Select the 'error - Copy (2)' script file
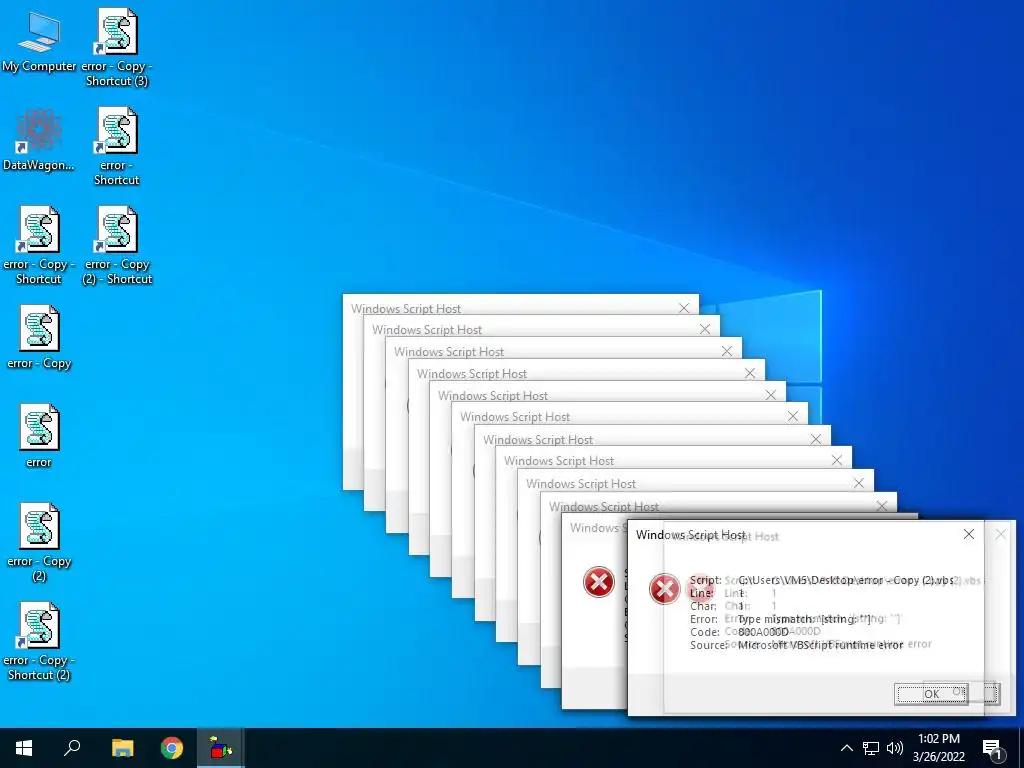This screenshot has height=768, width=1024. 39,543
